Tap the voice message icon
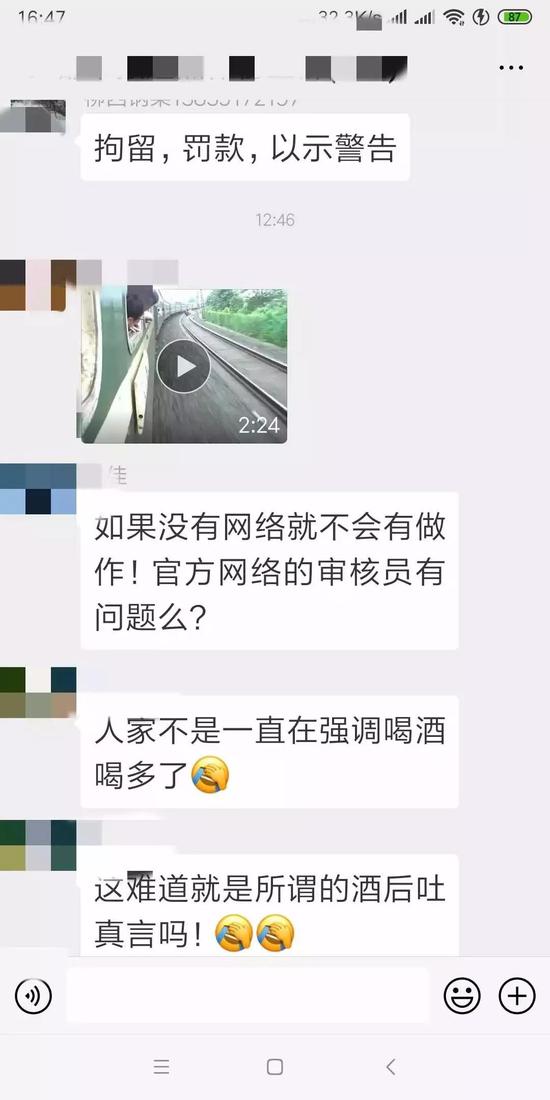This screenshot has height=1100, width=550. [33, 995]
